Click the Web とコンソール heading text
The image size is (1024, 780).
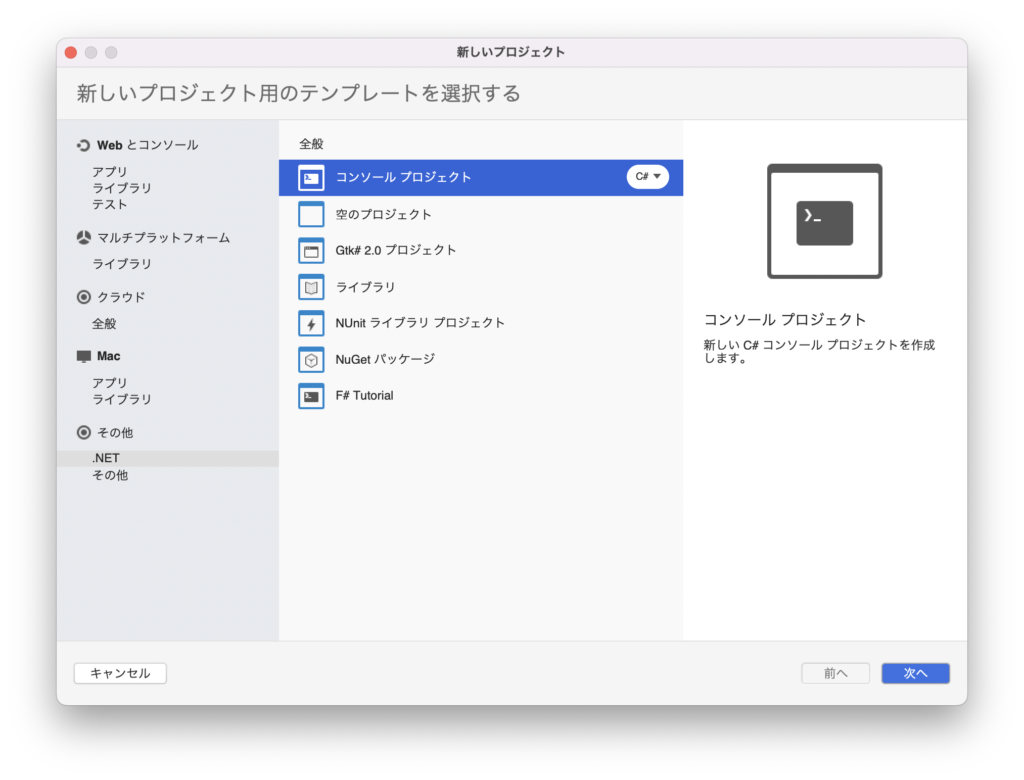tap(148, 145)
